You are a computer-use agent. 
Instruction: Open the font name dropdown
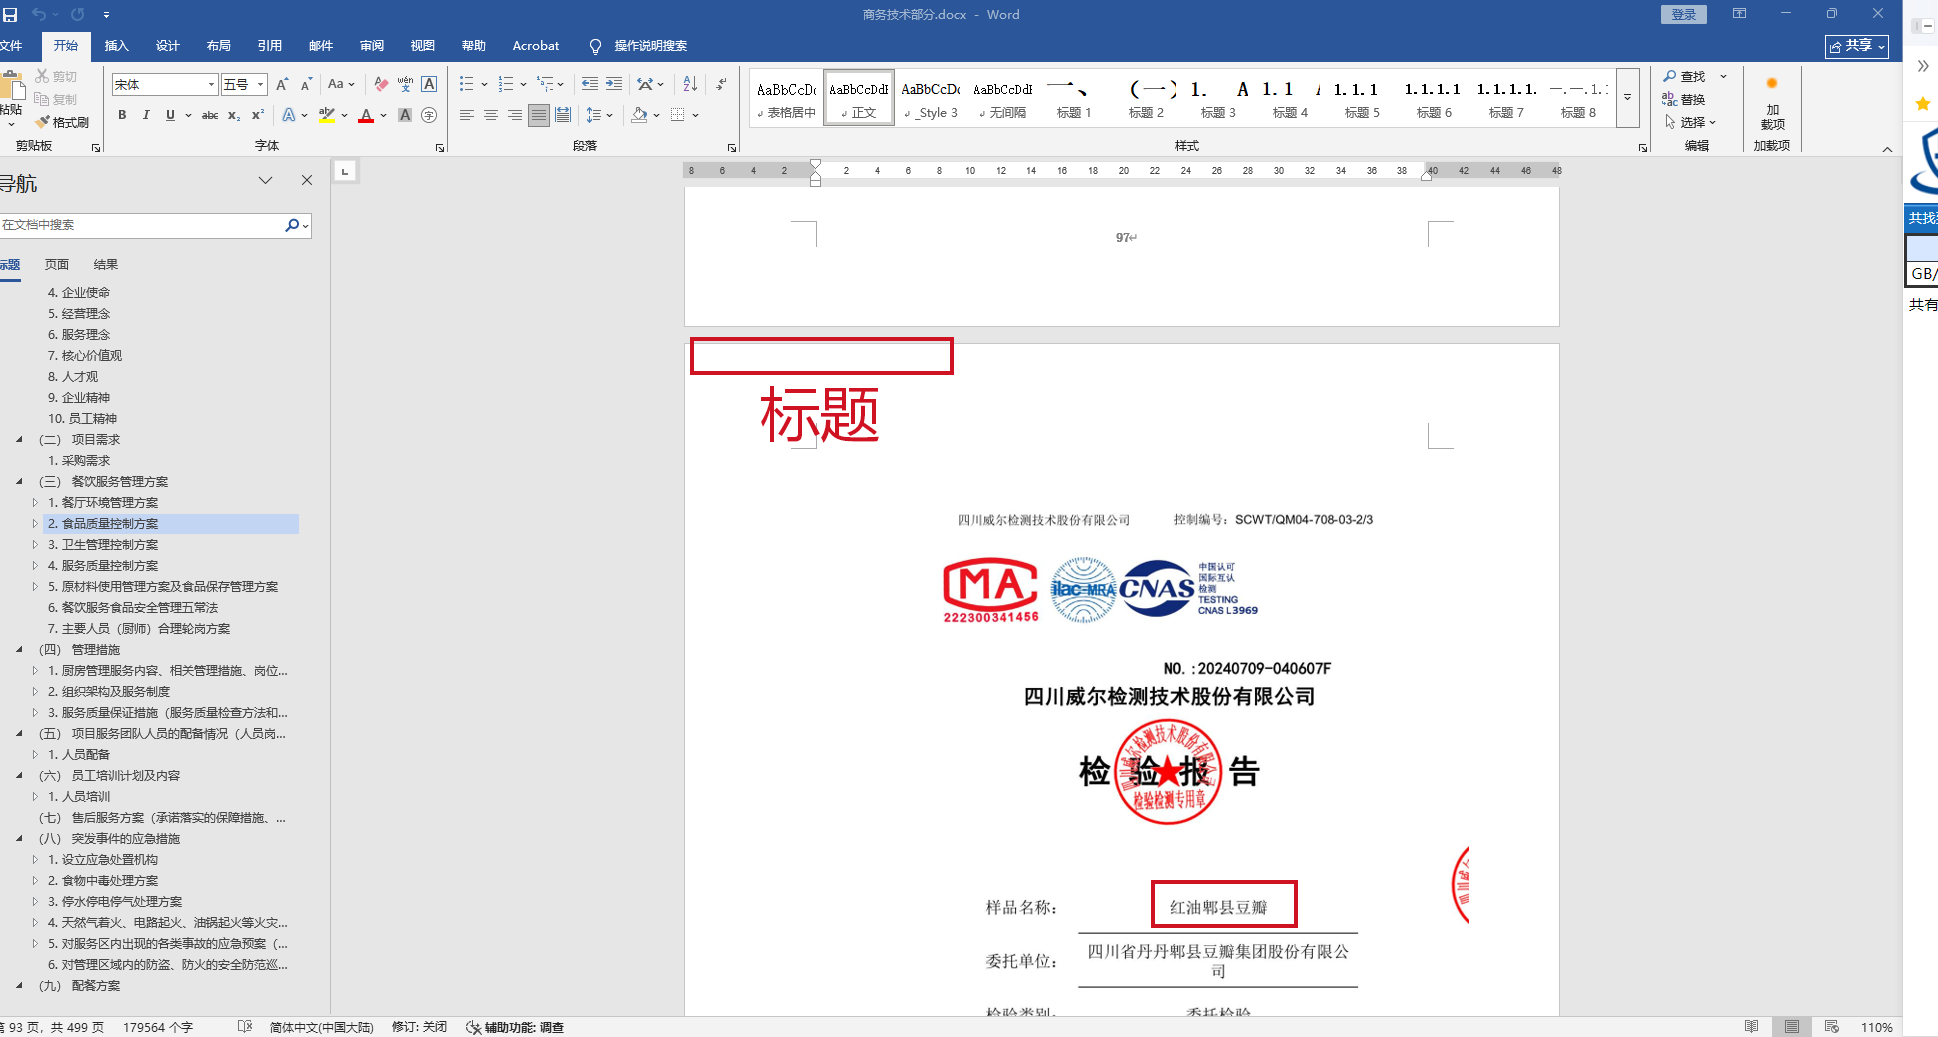click(x=211, y=85)
